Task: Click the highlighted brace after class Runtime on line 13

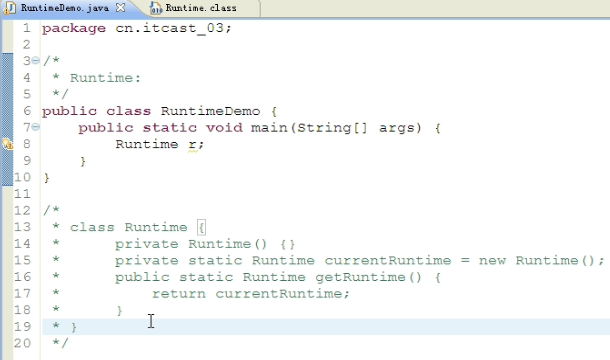Action: click(201, 227)
